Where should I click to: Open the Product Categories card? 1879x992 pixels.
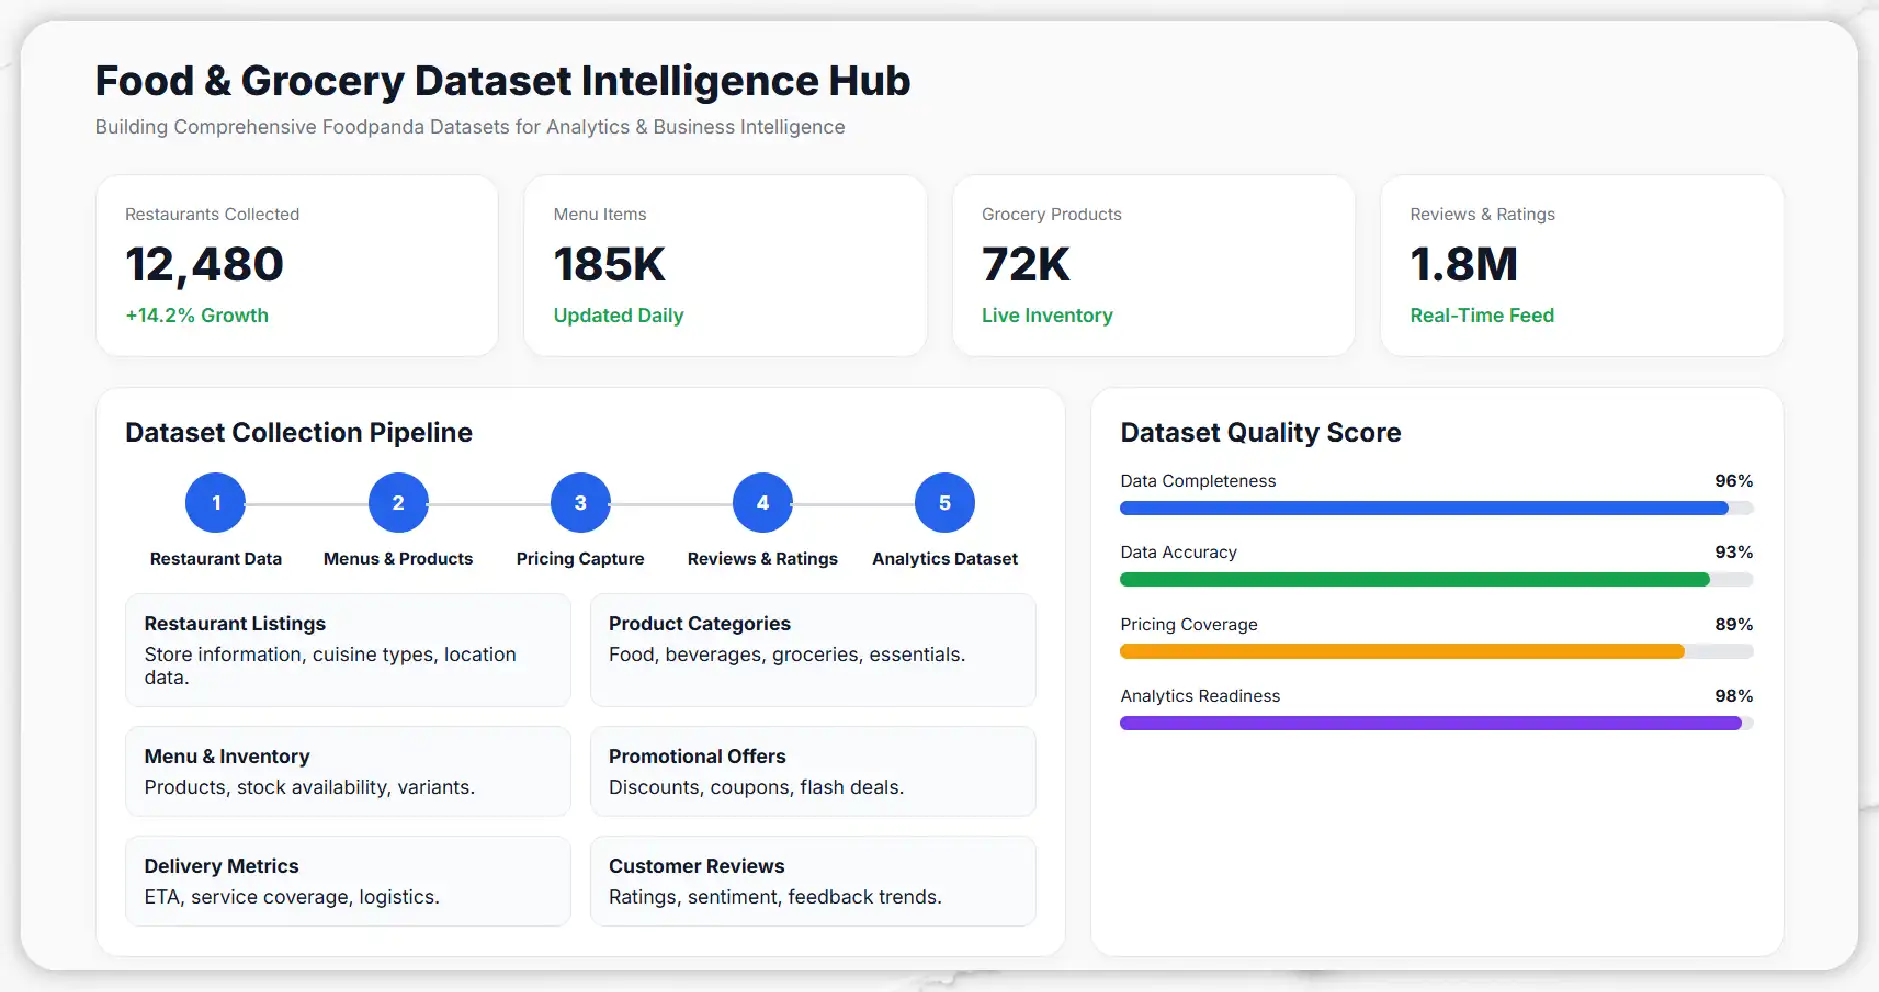pos(813,650)
